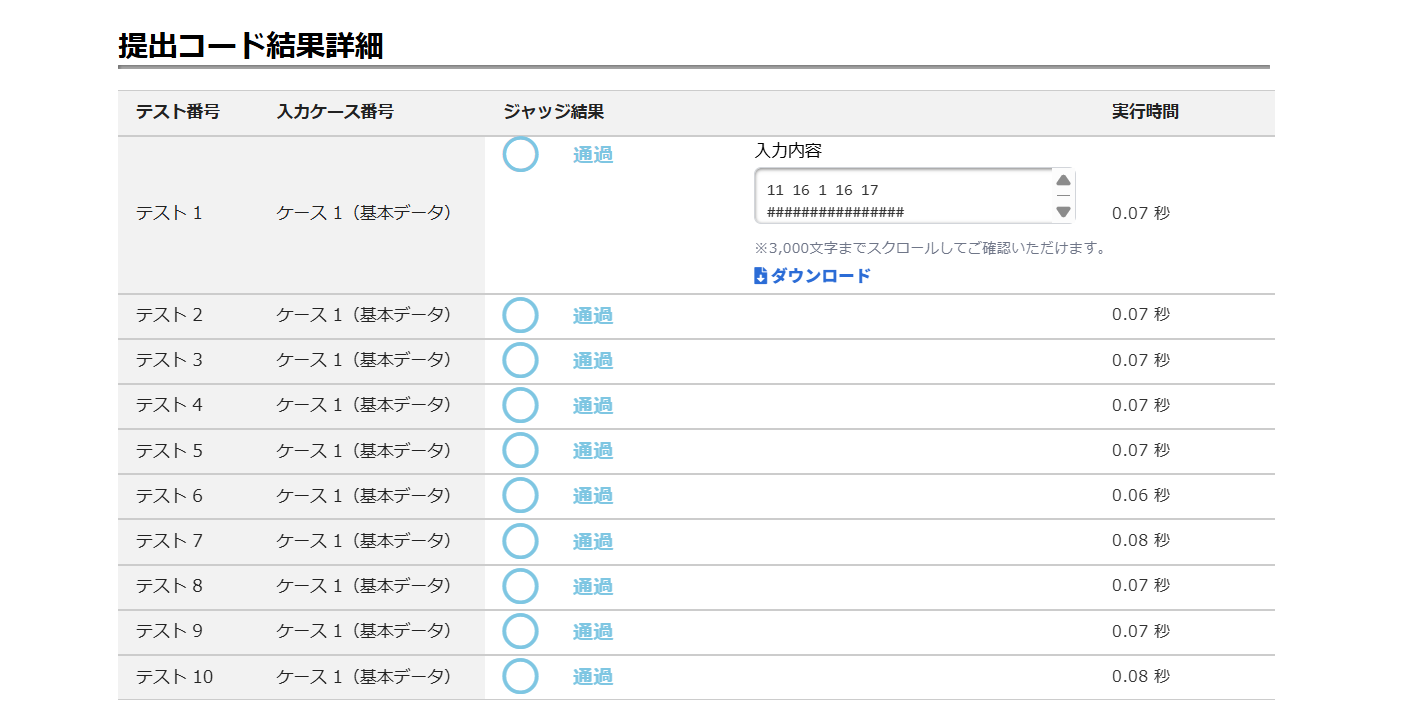Image resolution: width=1422 pixels, height=707 pixels.
Task: Click the pass circle icon for テスト 4
Action: click(520, 405)
